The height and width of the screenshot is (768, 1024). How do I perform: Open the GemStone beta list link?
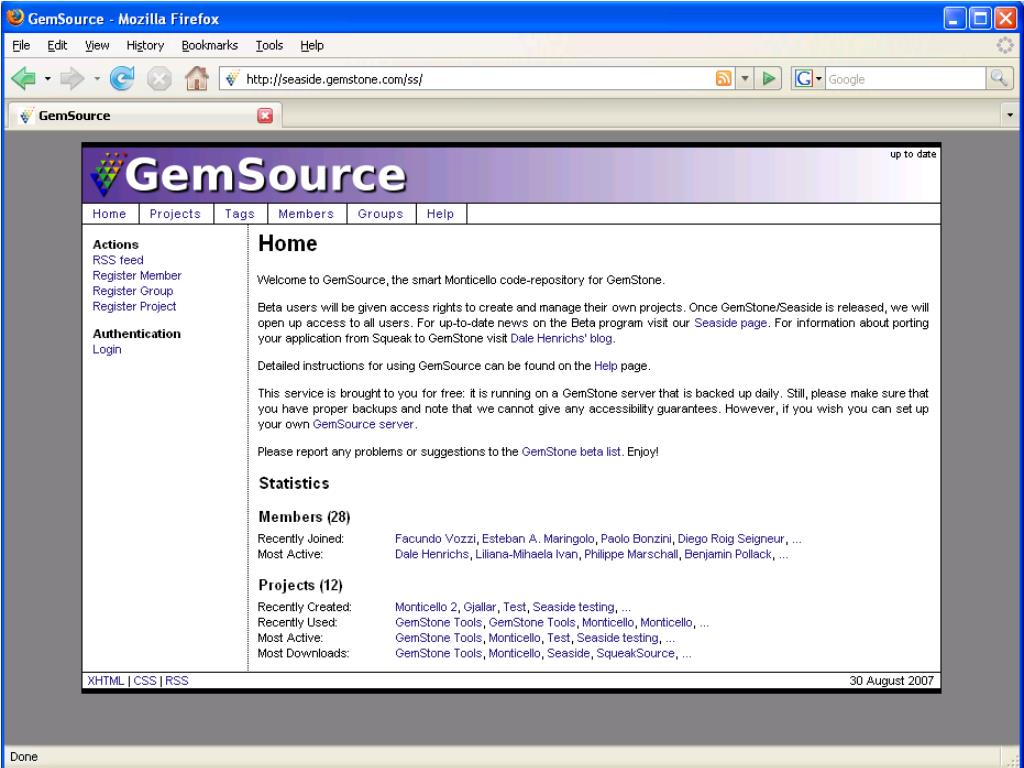571,451
